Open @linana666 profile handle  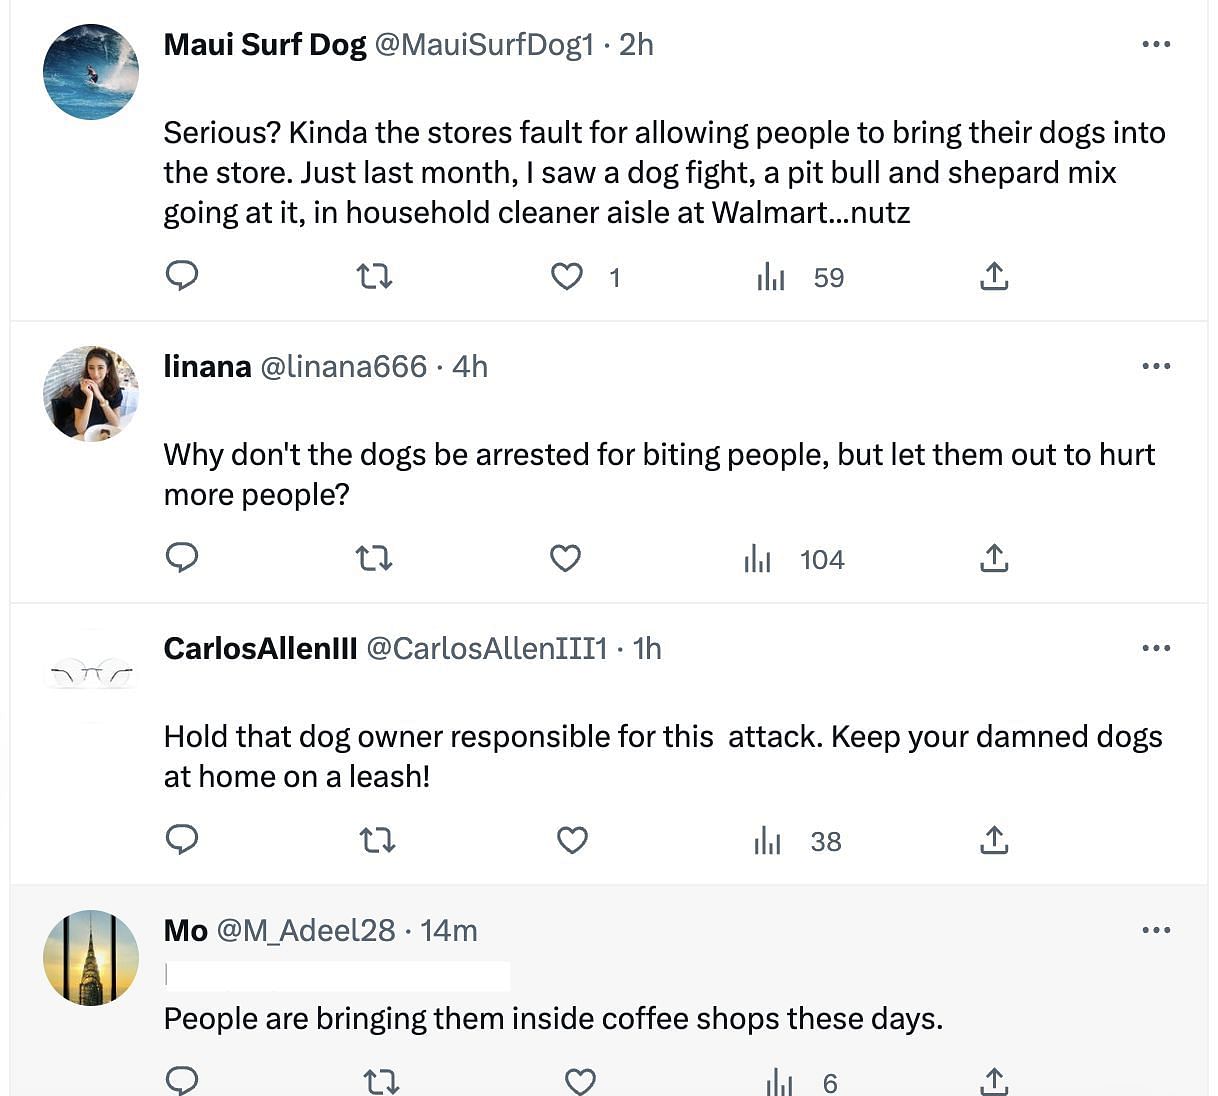click(343, 367)
